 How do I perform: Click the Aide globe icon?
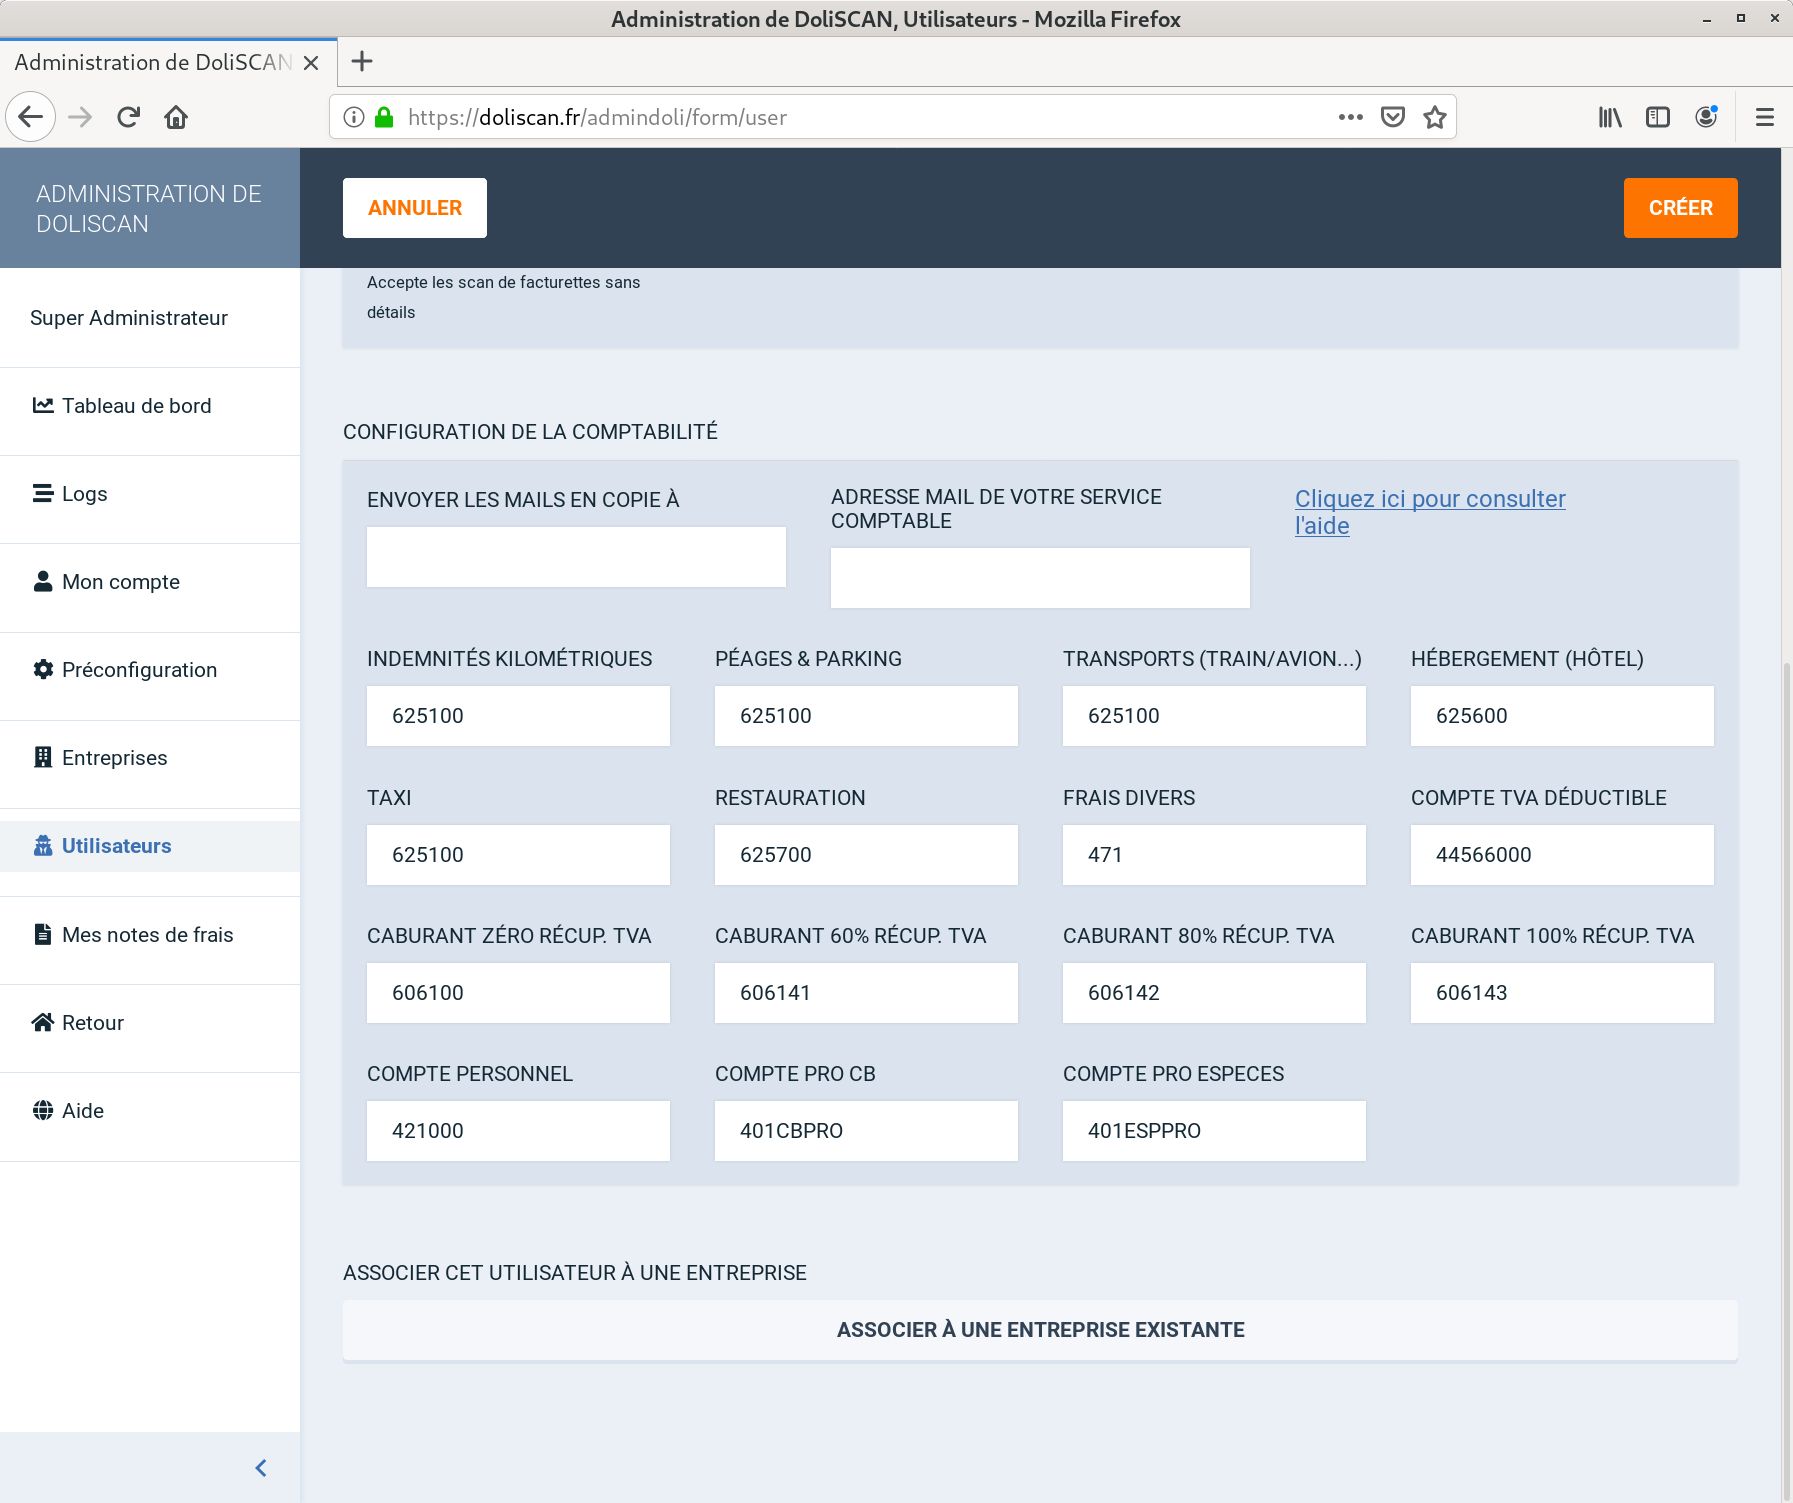point(42,1110)
